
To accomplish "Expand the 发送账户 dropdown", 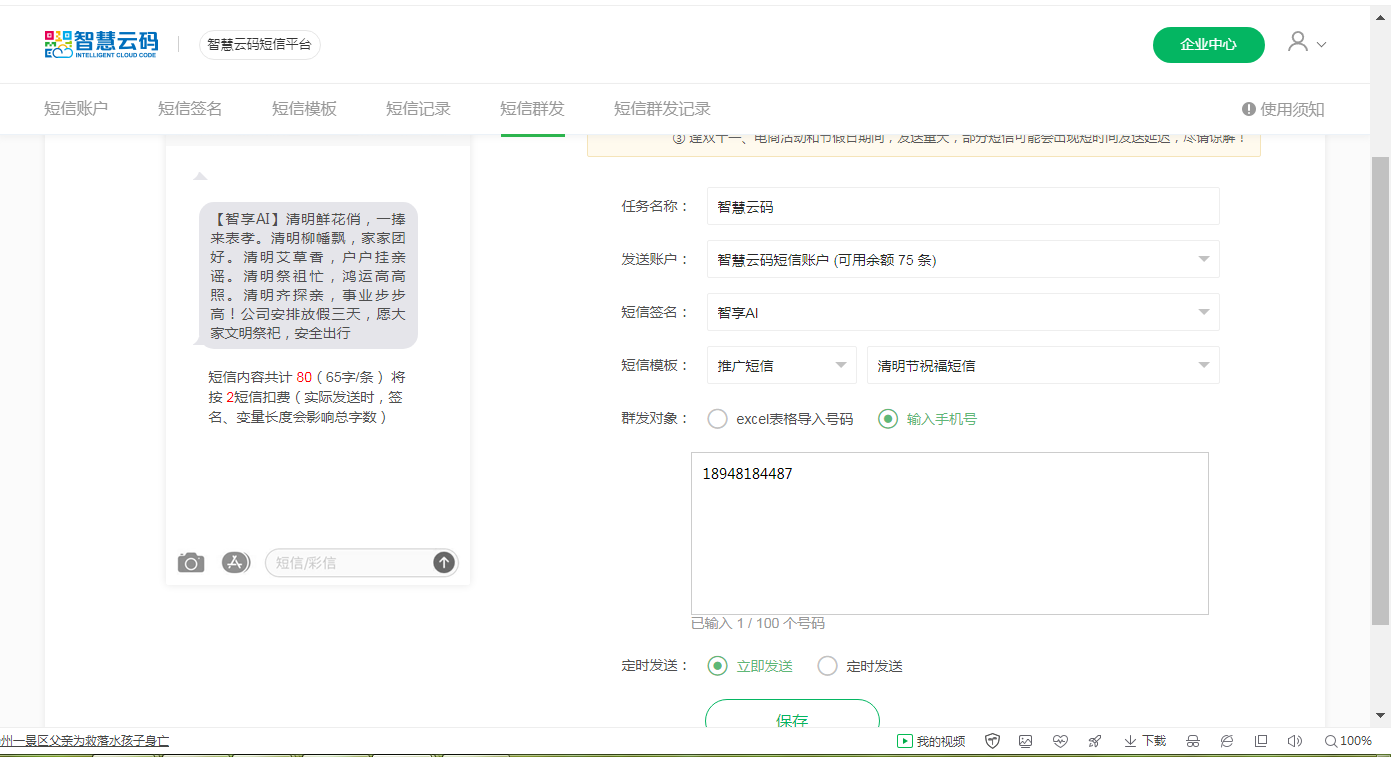I will coord(962,259).
